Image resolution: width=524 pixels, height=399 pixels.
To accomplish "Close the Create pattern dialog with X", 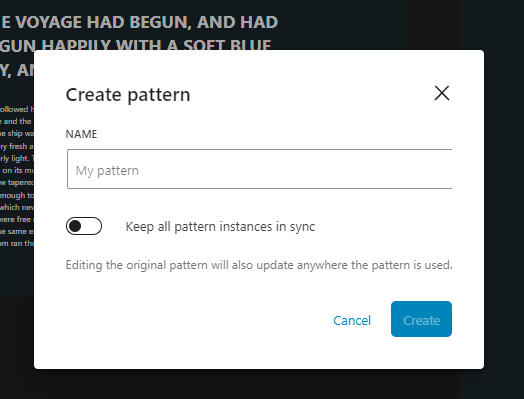I will click(x=441, y=93).
